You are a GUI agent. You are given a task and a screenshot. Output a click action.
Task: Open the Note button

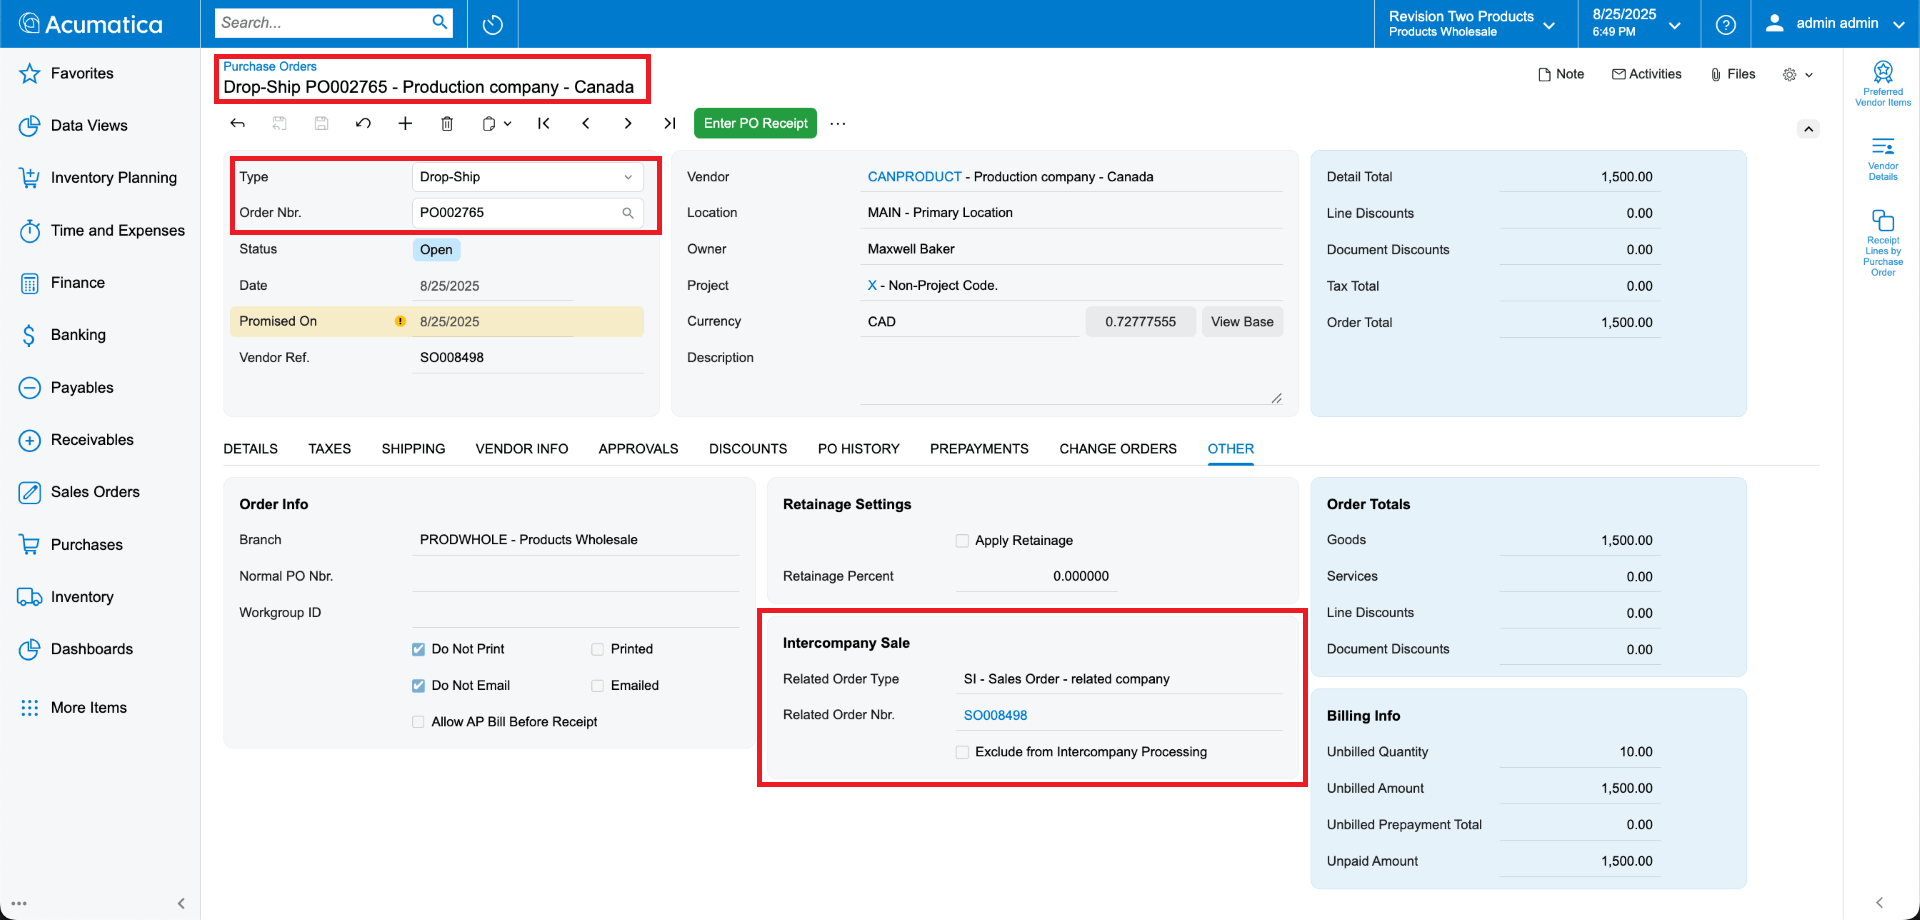tap(1561, 74)
